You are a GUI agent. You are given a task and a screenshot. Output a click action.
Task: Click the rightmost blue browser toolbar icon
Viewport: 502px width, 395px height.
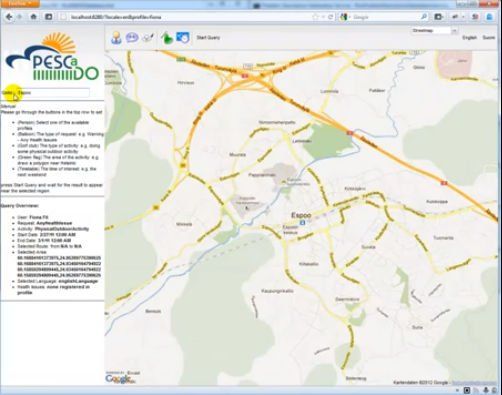pos(489,17)
